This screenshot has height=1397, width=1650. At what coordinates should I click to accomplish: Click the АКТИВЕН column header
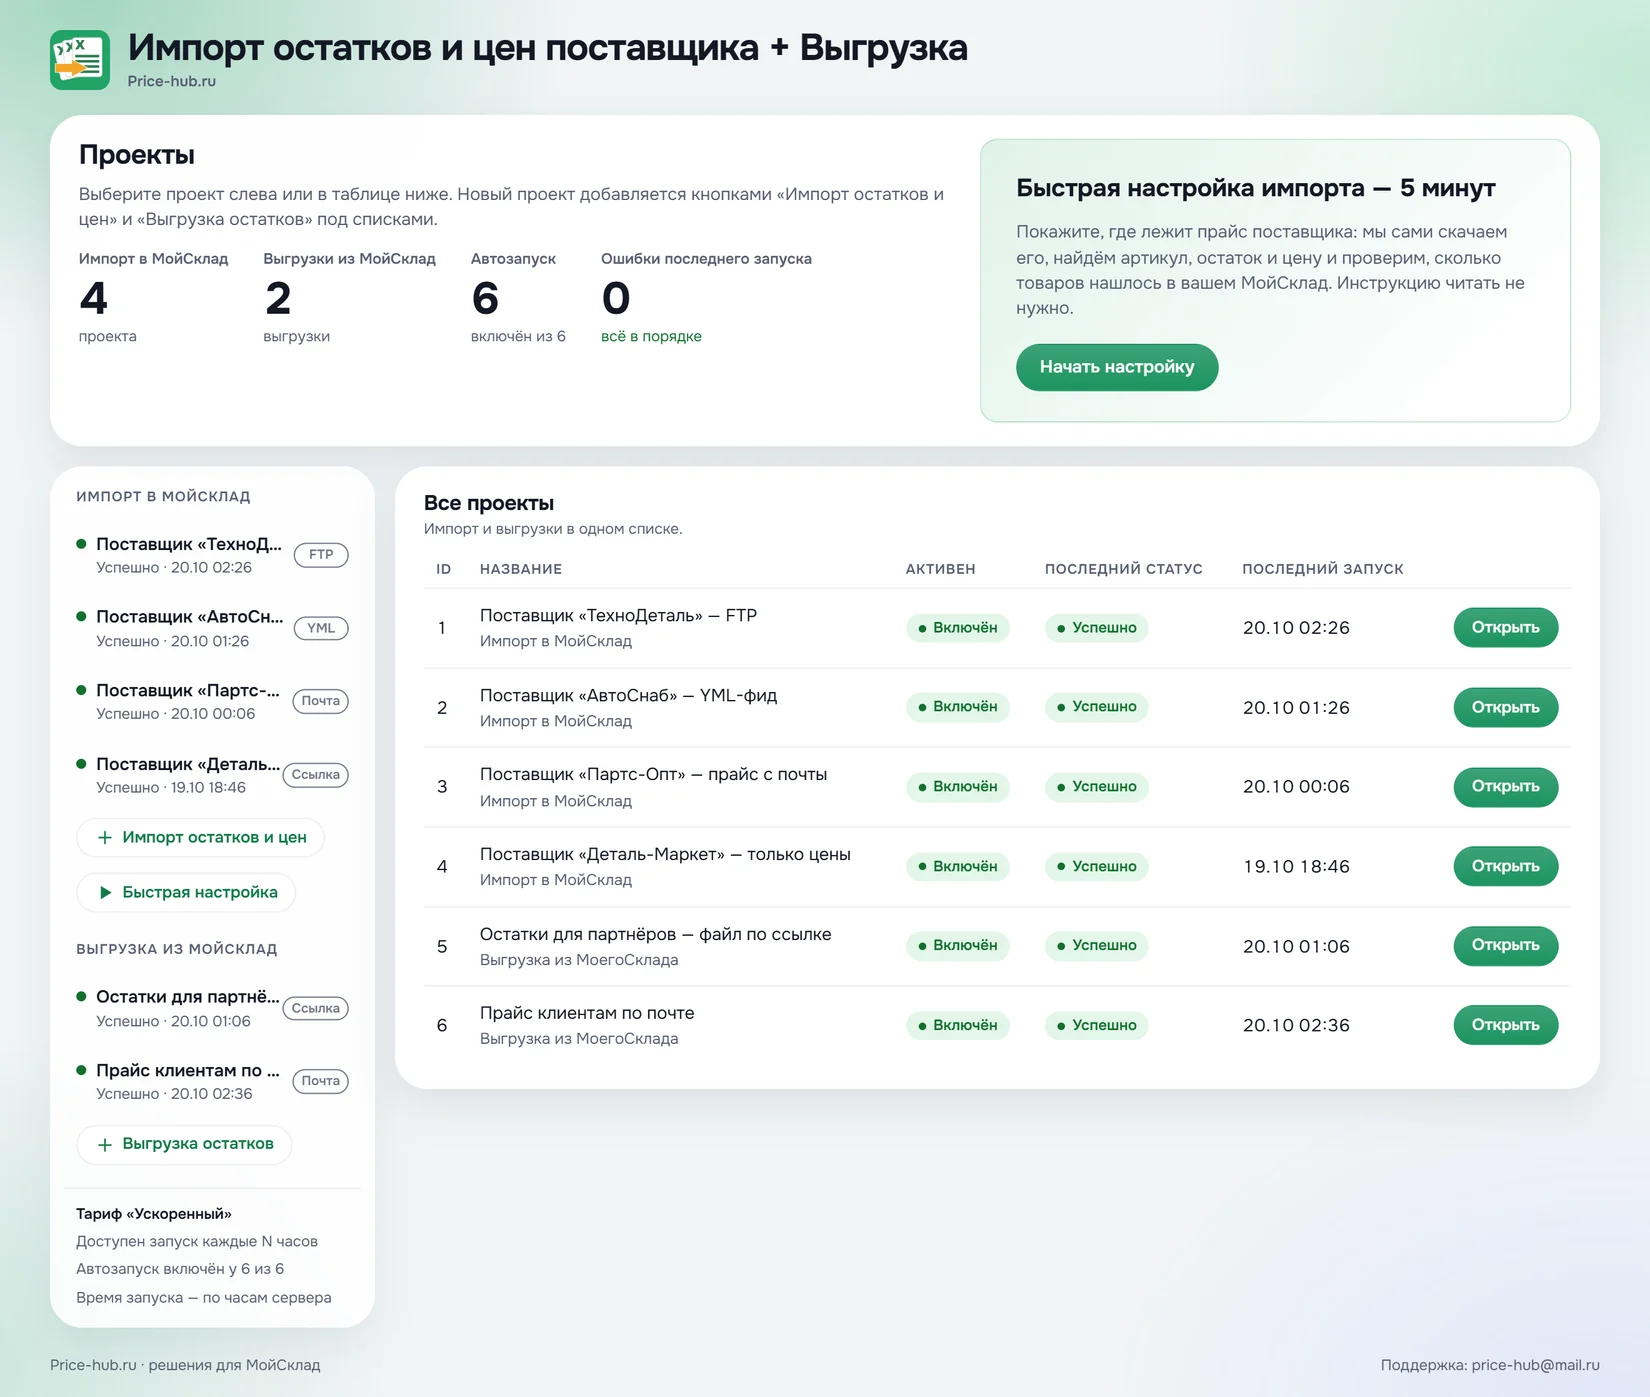(941, 569)
